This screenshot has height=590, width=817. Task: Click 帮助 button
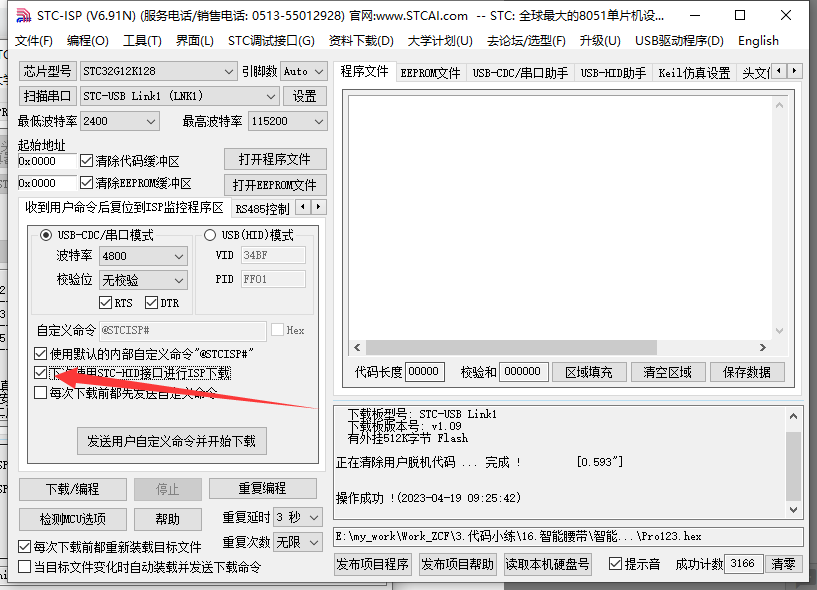click(x=168, y=519)
